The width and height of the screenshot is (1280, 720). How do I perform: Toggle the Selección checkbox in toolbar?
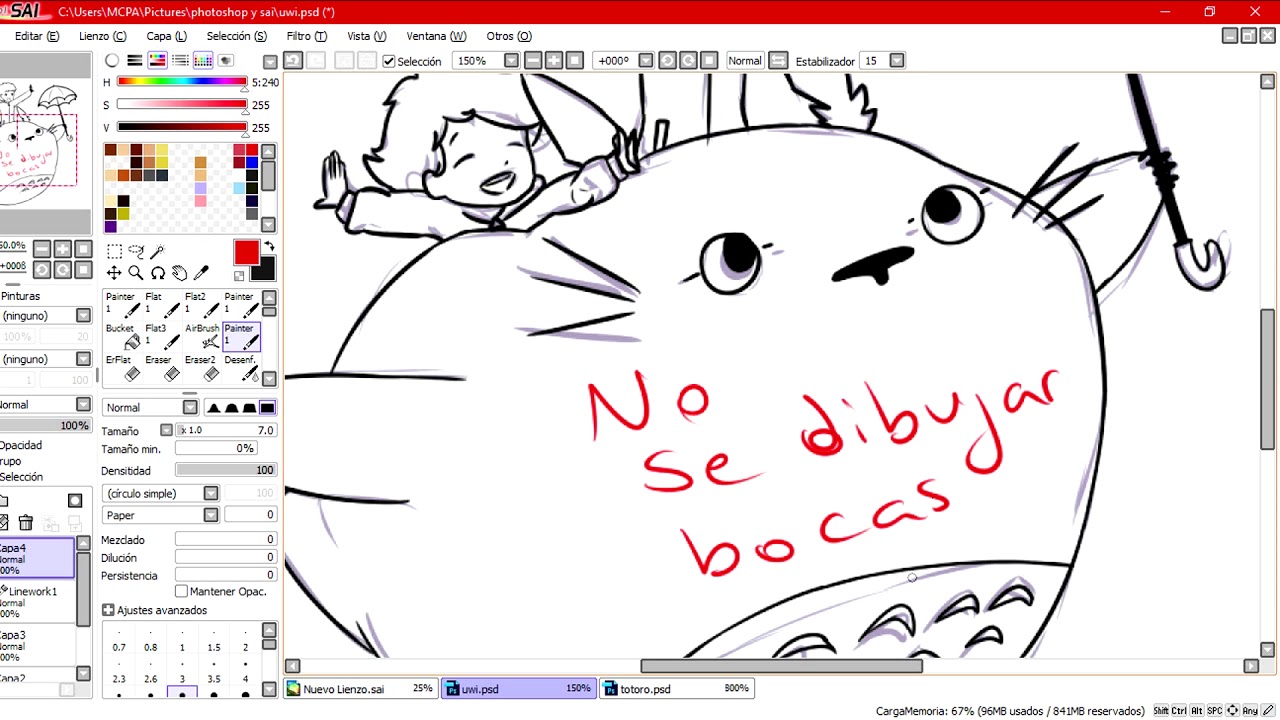pos(389,61)
